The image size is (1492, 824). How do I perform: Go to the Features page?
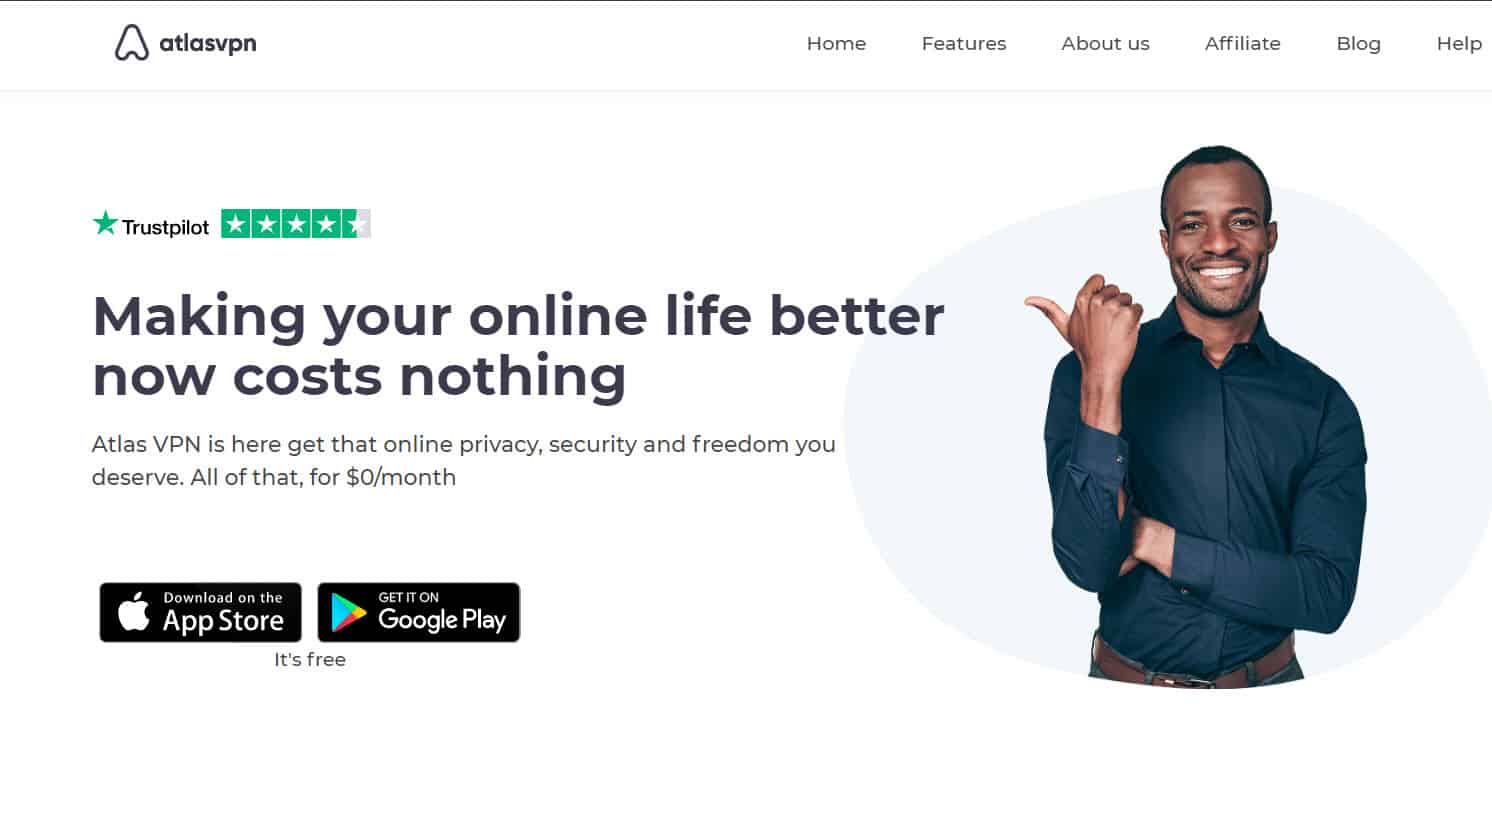[964, 43]
